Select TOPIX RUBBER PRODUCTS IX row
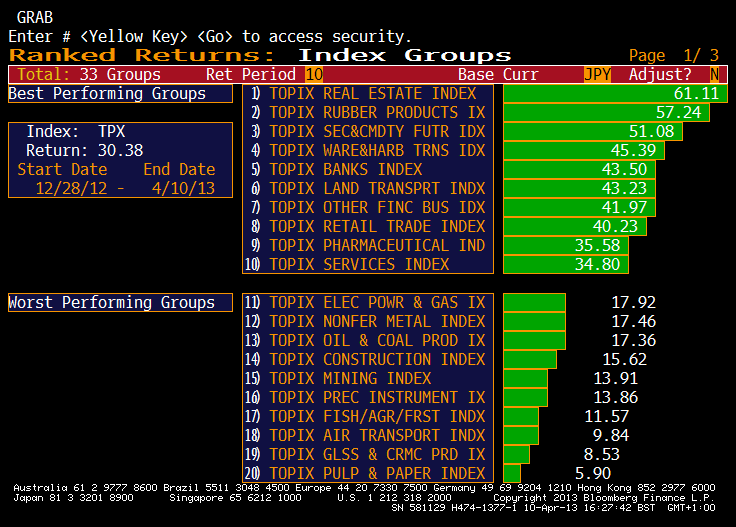The width and height of the screenshot is (736, 527). pos(368,113)
